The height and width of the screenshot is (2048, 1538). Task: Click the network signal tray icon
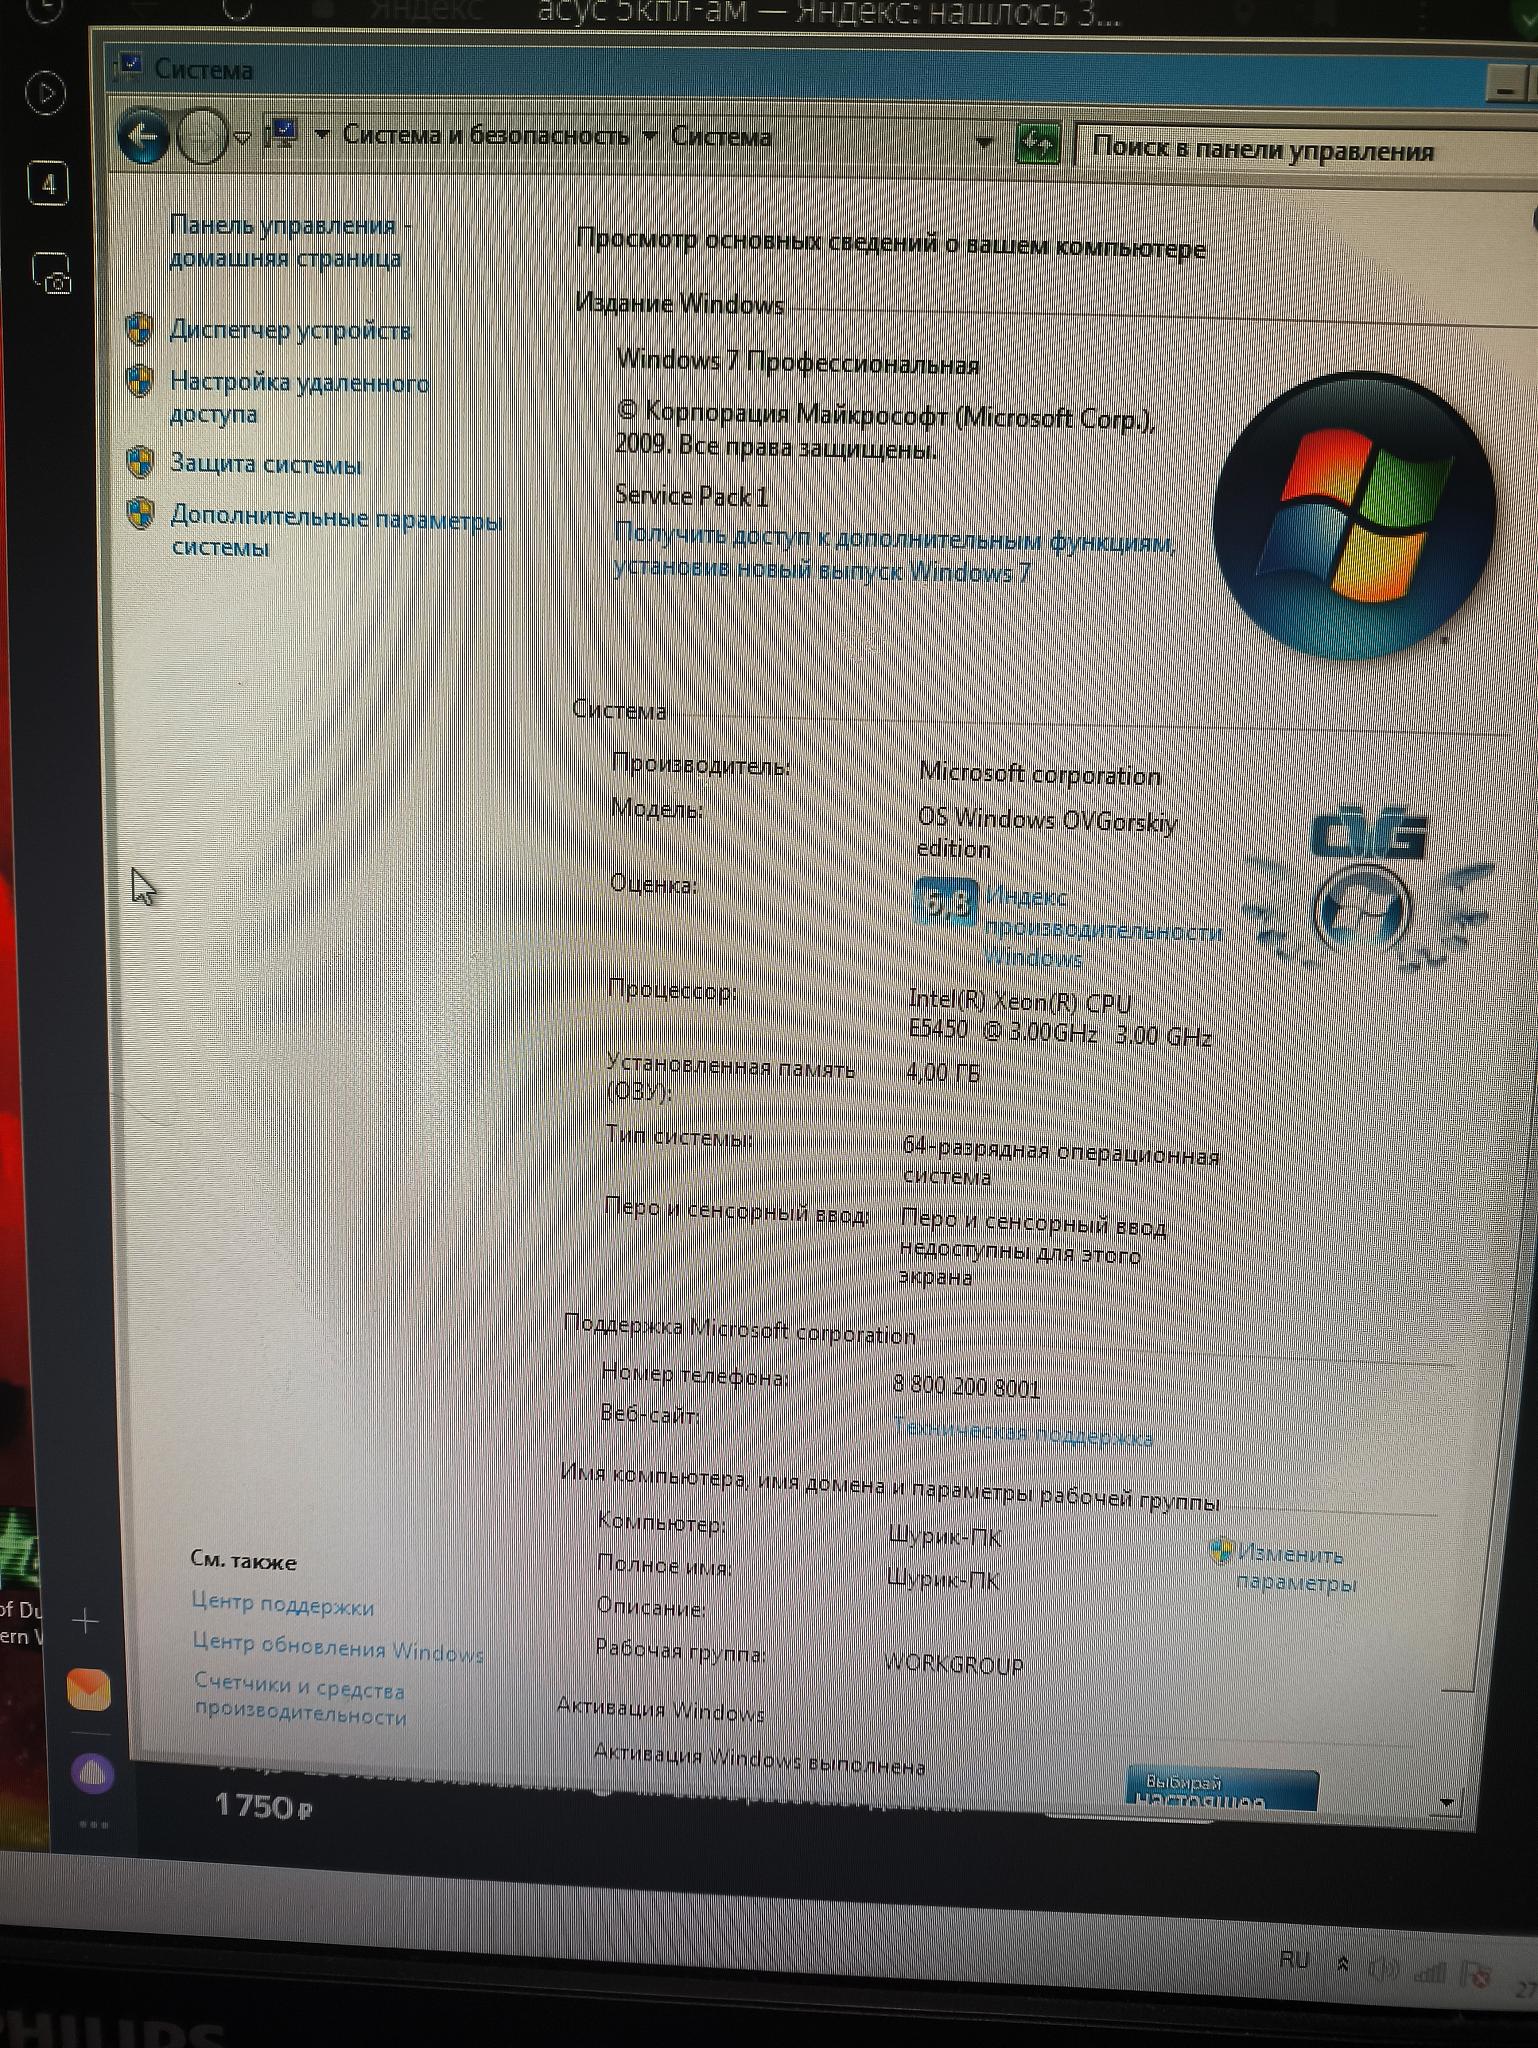click(1430, 1972)
